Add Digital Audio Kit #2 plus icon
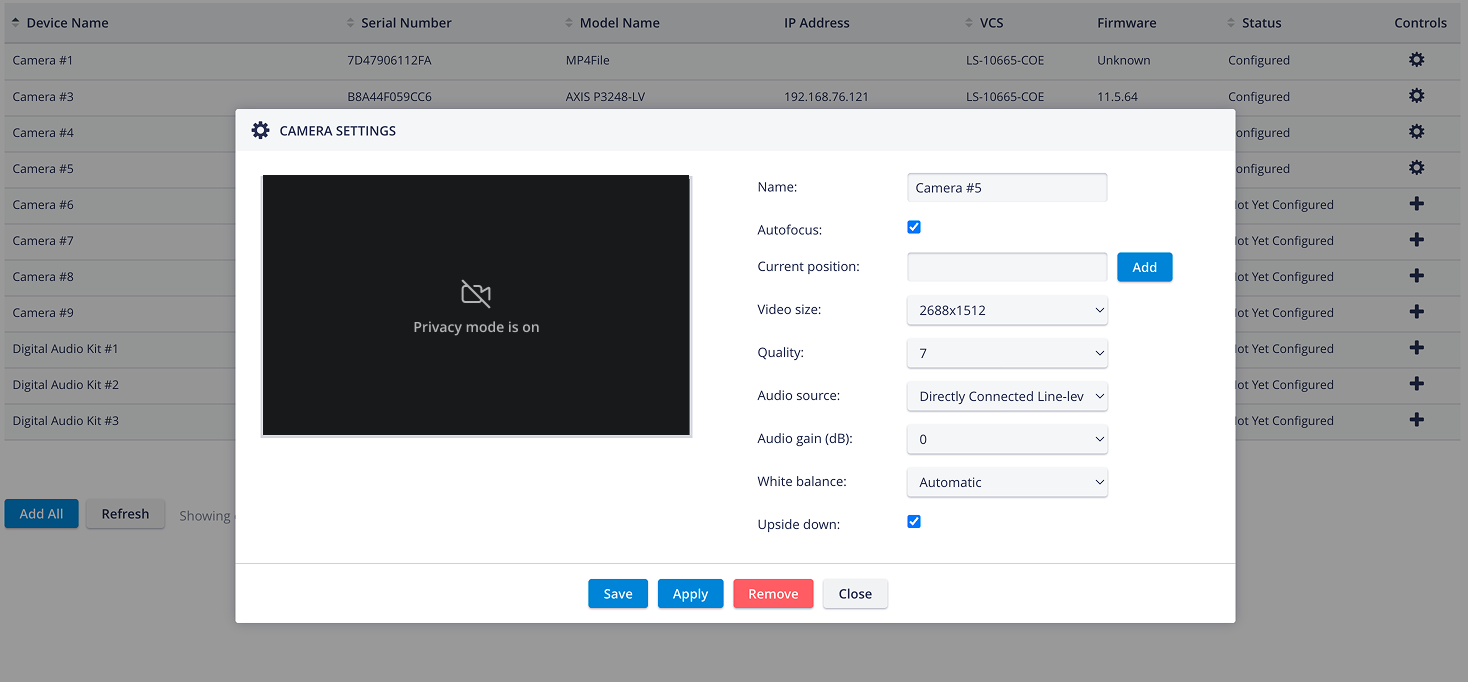1468x682 pixels. pyautogui.click(x=1416, y=384)
